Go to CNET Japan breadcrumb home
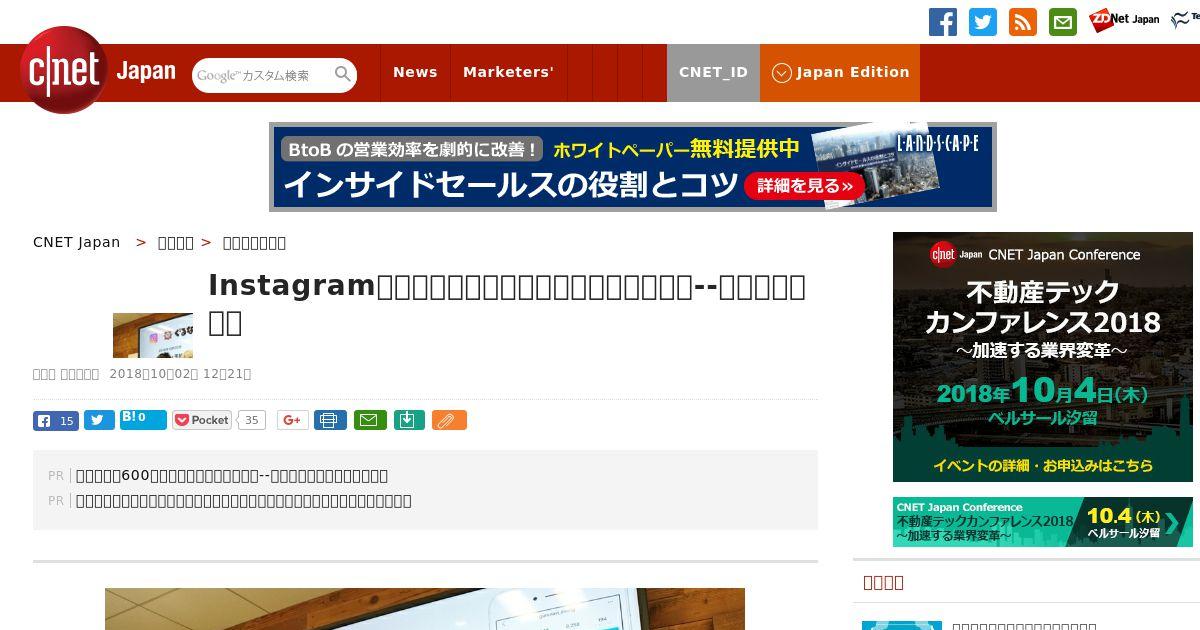The image size is (1200, 630). pos(76,242)
